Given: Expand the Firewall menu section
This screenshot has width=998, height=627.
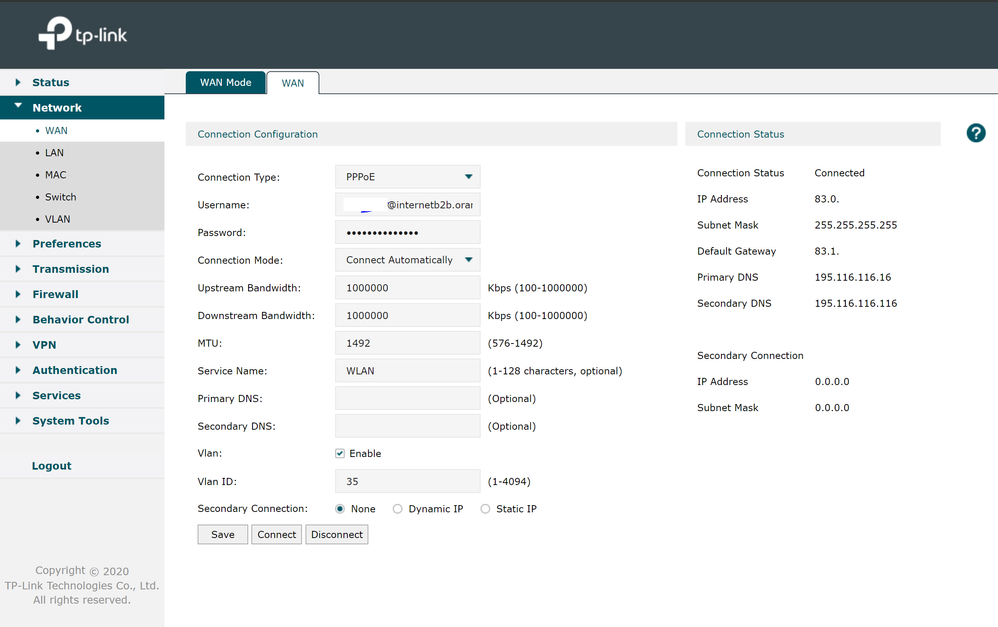Looking at the screenshot, I should [55, 294].
